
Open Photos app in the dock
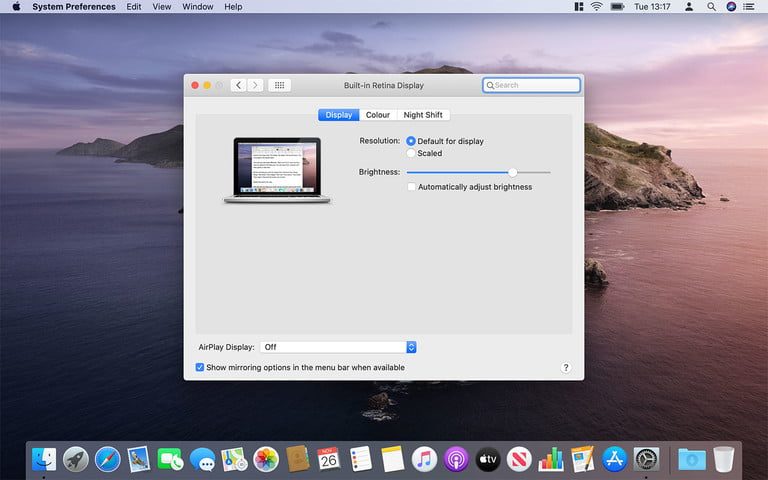pos(266,459)
